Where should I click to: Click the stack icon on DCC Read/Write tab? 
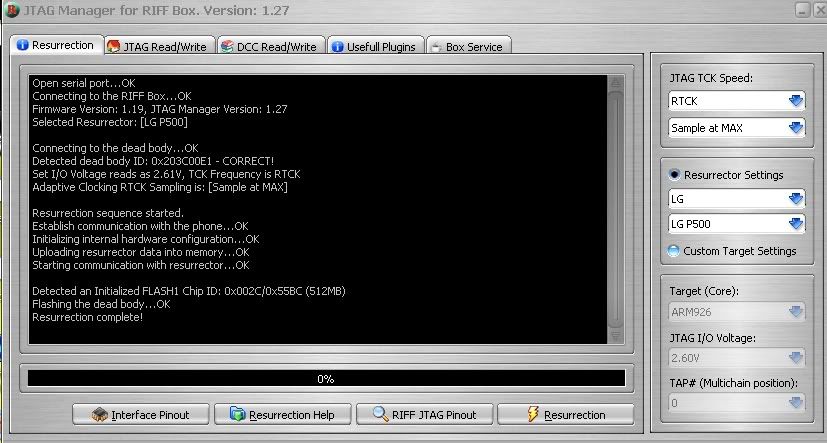pyautogui.click(x=227, y=46)
